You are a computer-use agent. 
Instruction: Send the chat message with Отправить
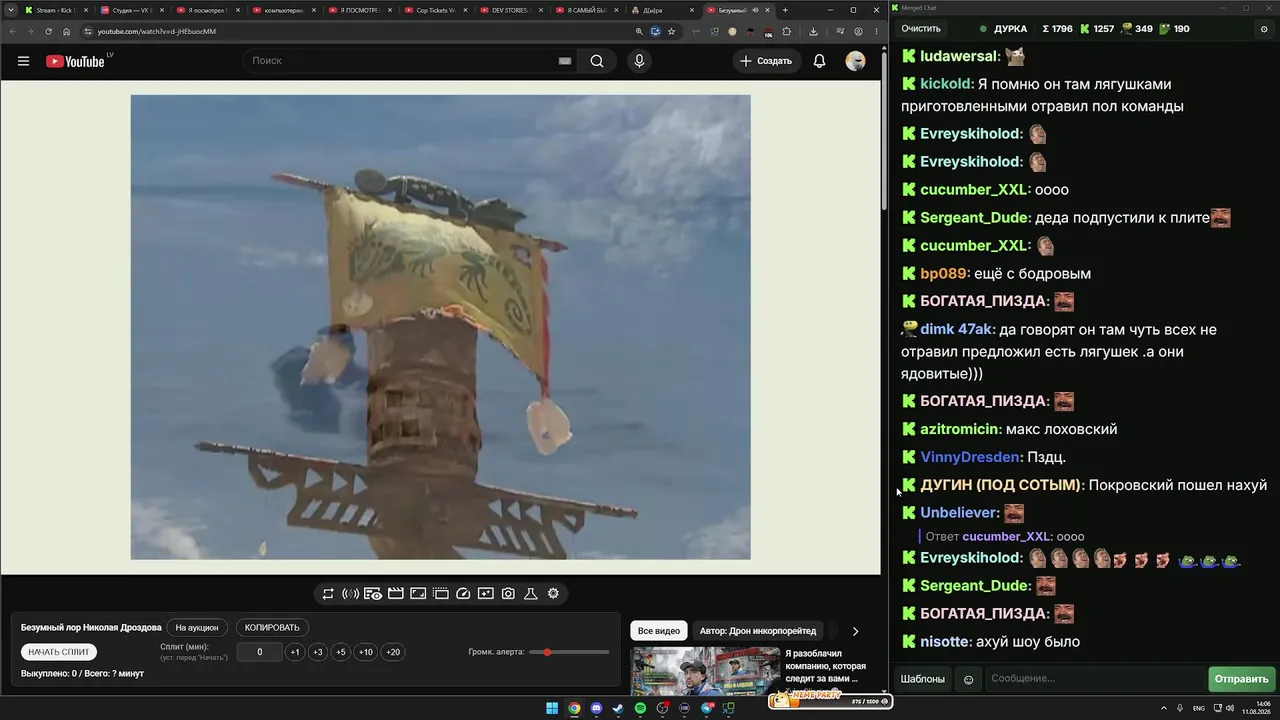click(1241, 680)
